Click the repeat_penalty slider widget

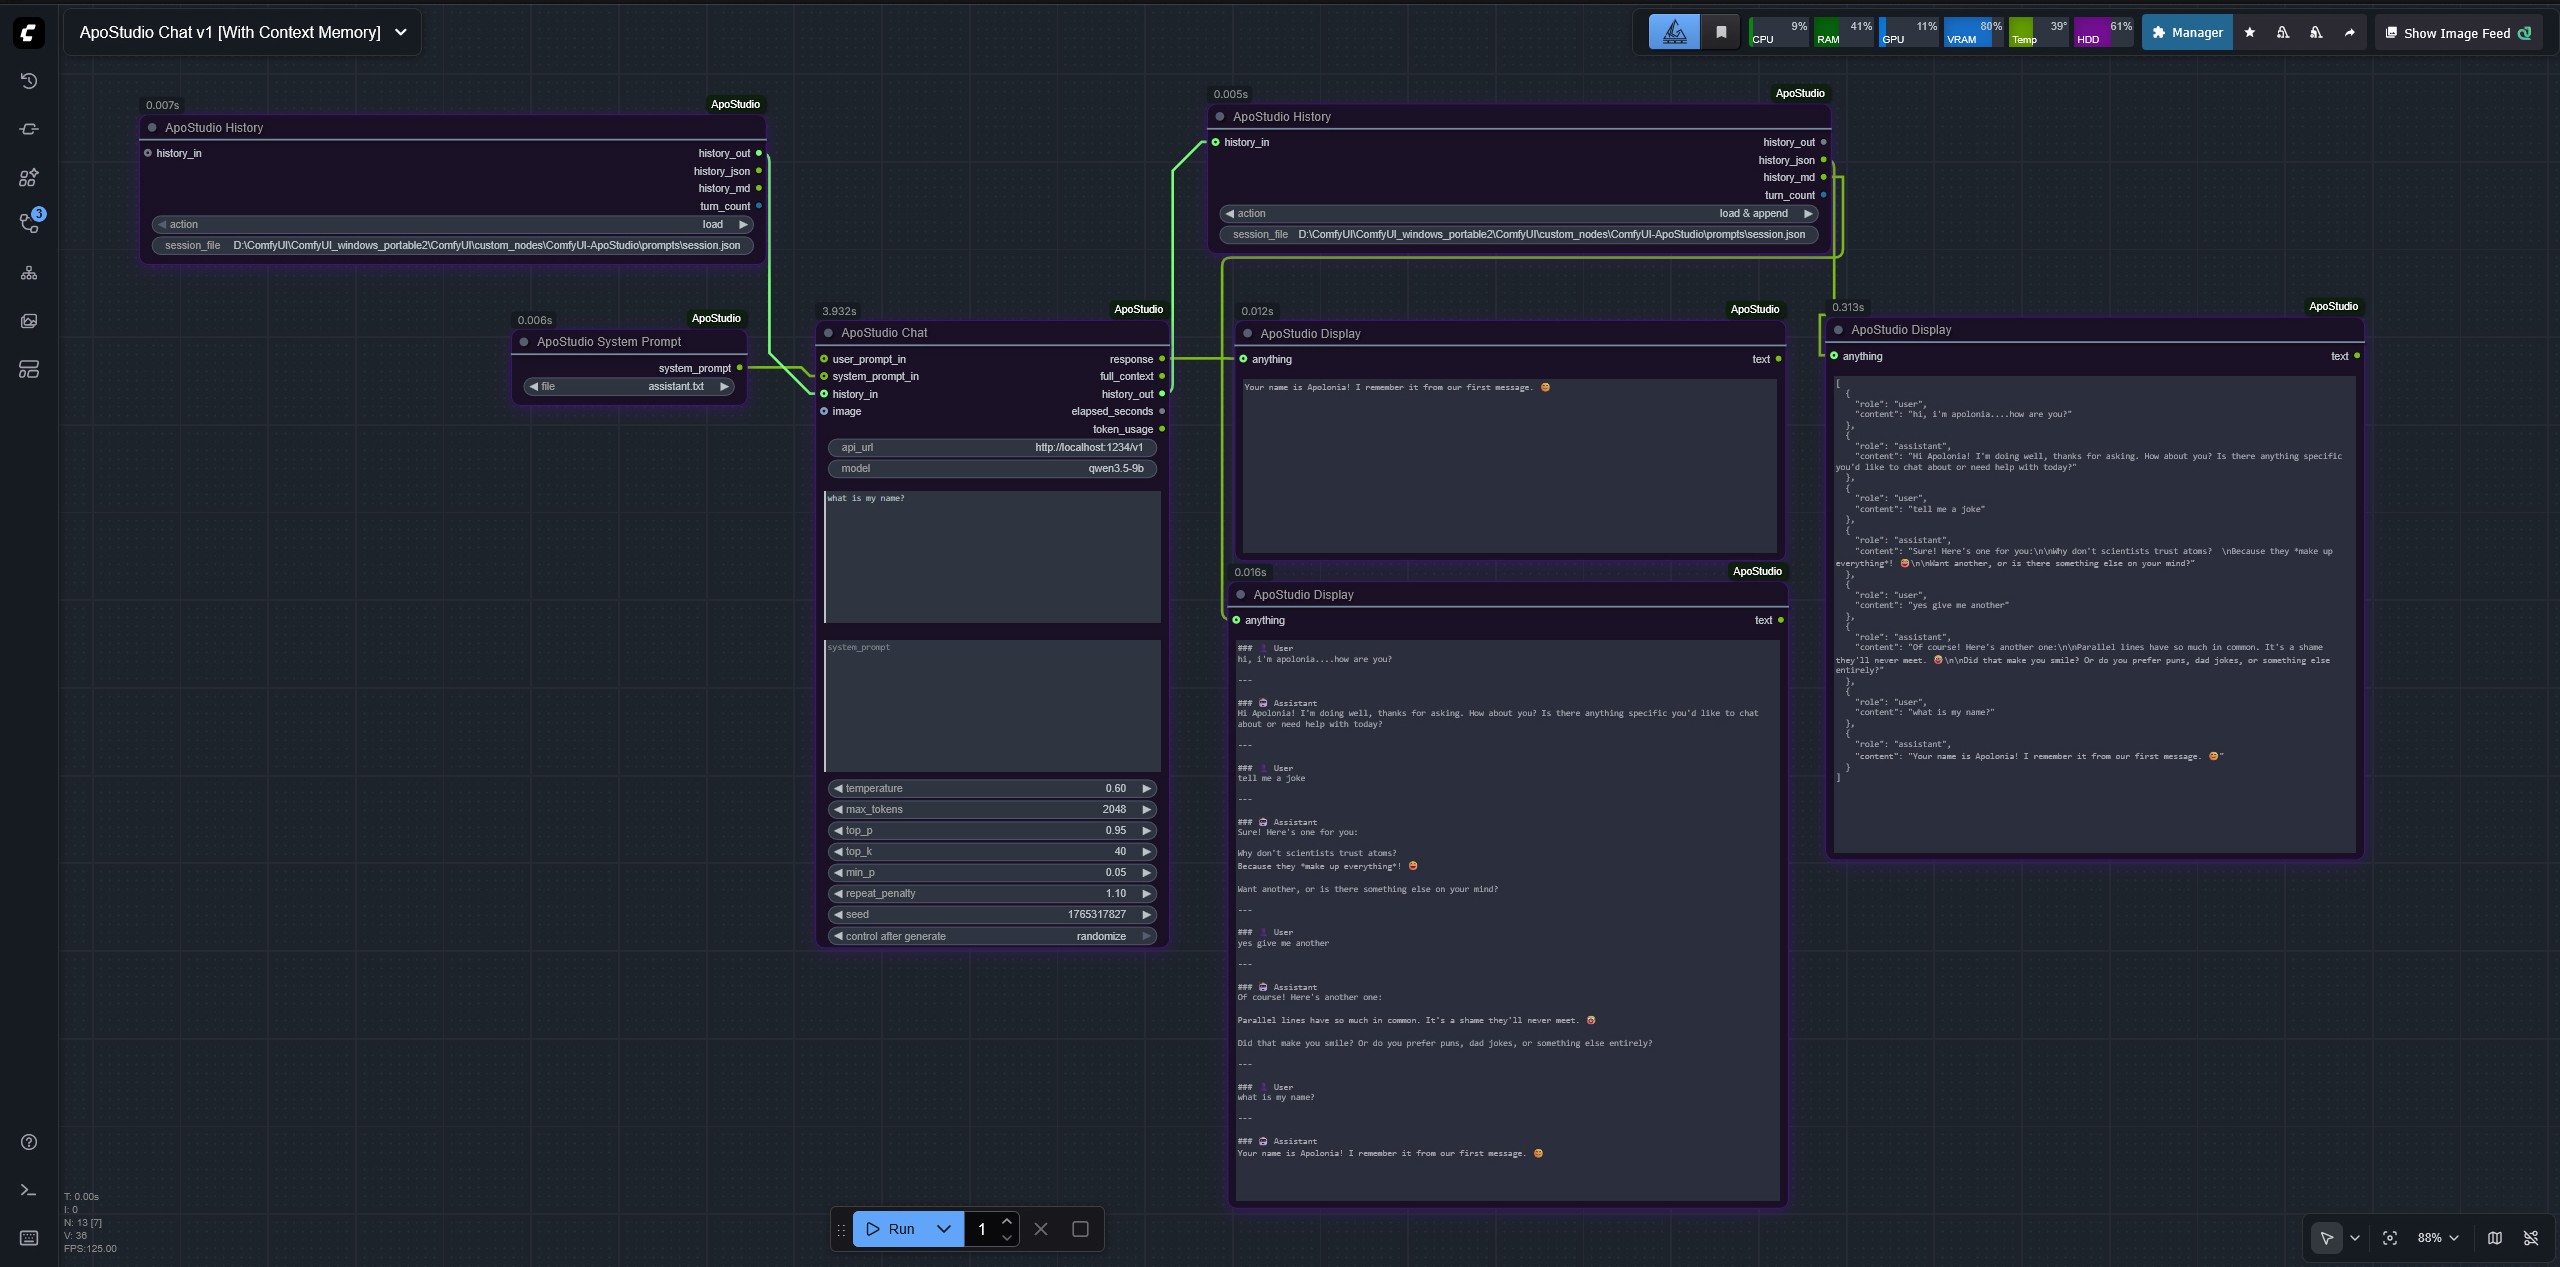[992, 893]
